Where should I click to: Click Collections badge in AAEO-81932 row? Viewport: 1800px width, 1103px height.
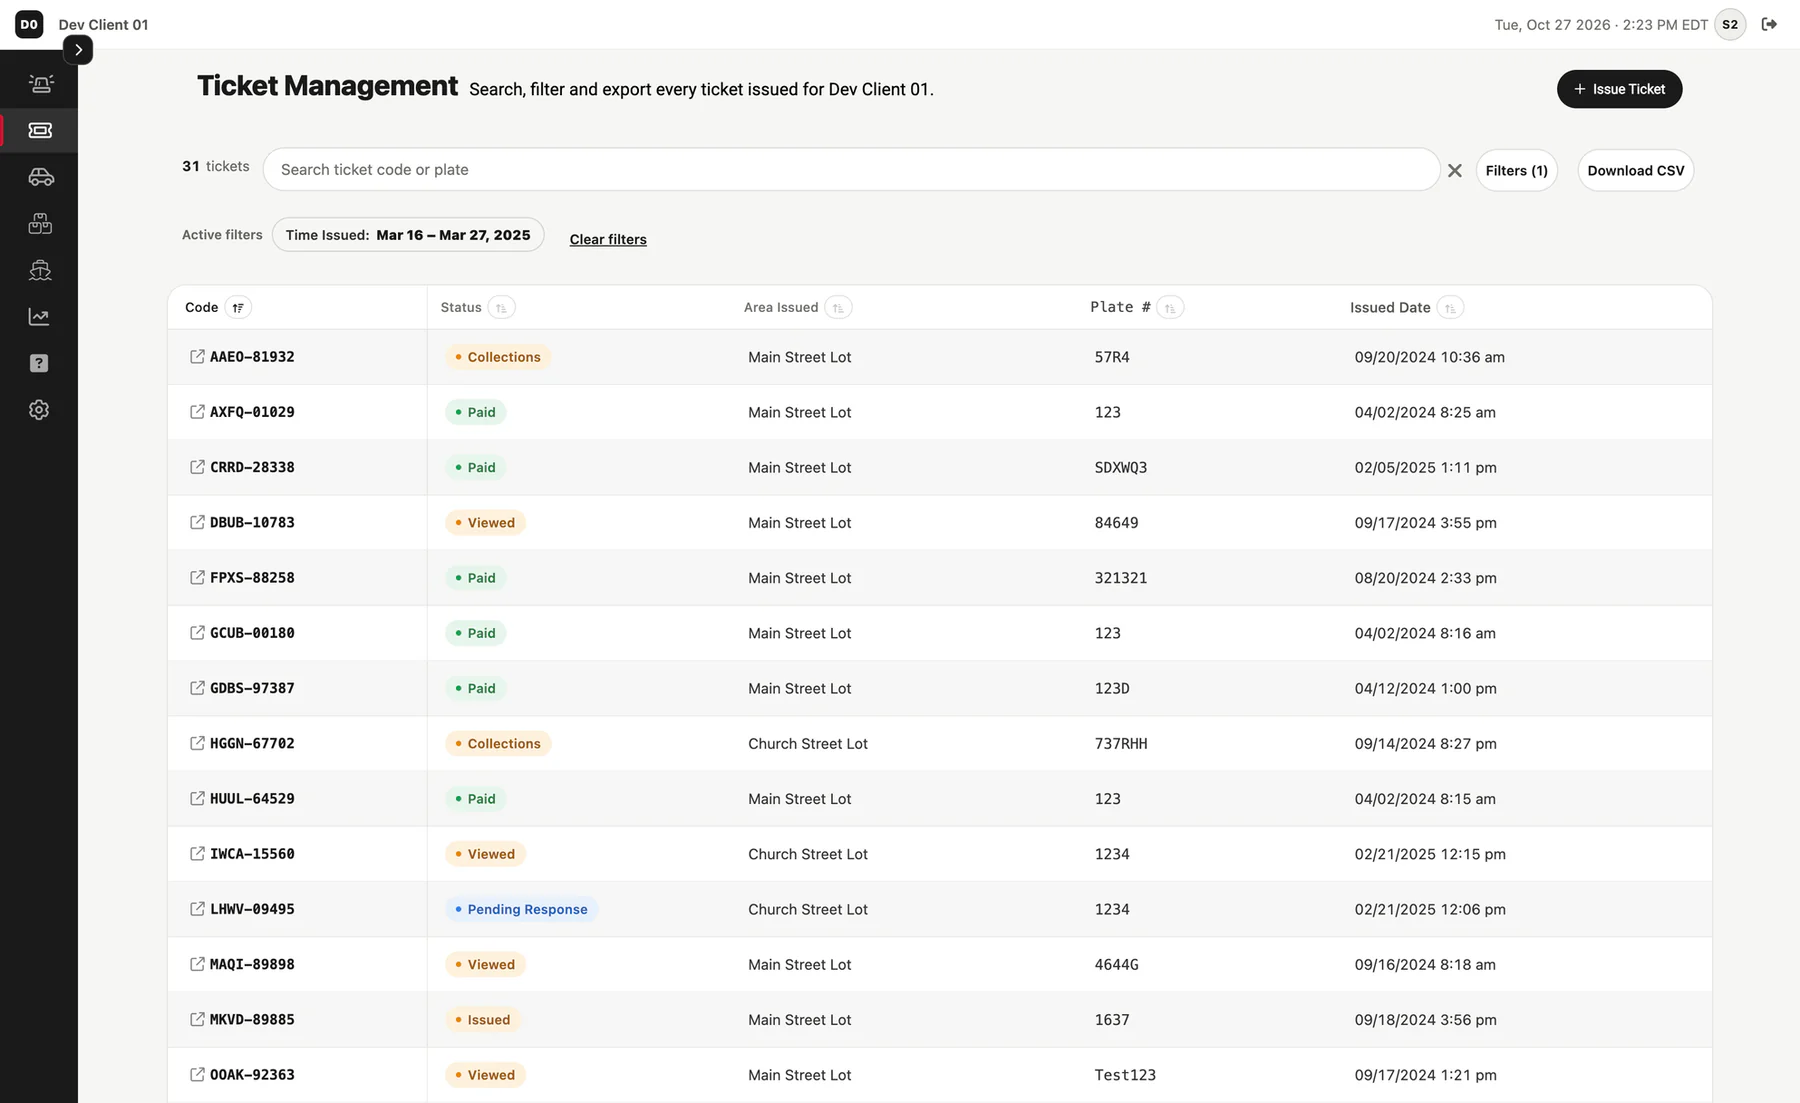pyautogui.click(x=497, y=357)
